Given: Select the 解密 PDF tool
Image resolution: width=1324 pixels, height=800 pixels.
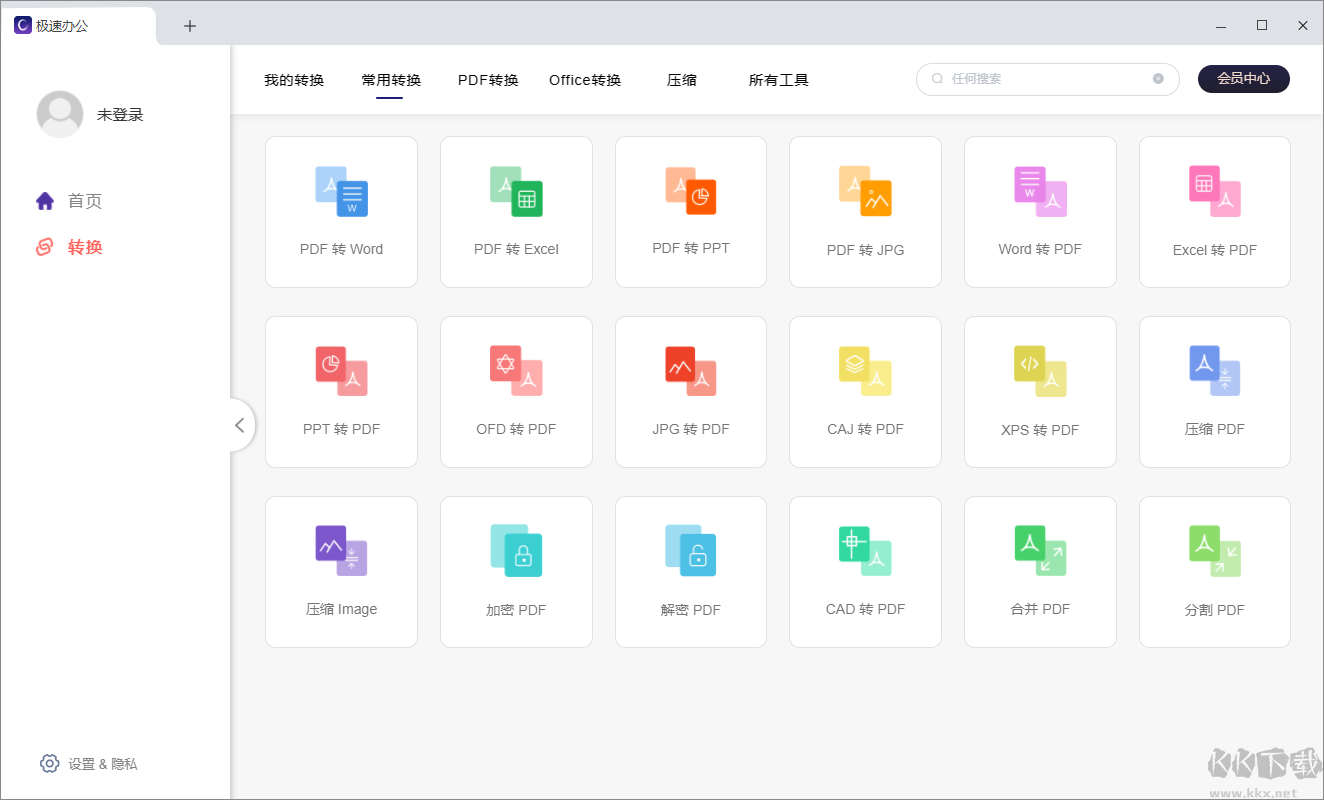Looking at the screenshot, I should [690, 571].
